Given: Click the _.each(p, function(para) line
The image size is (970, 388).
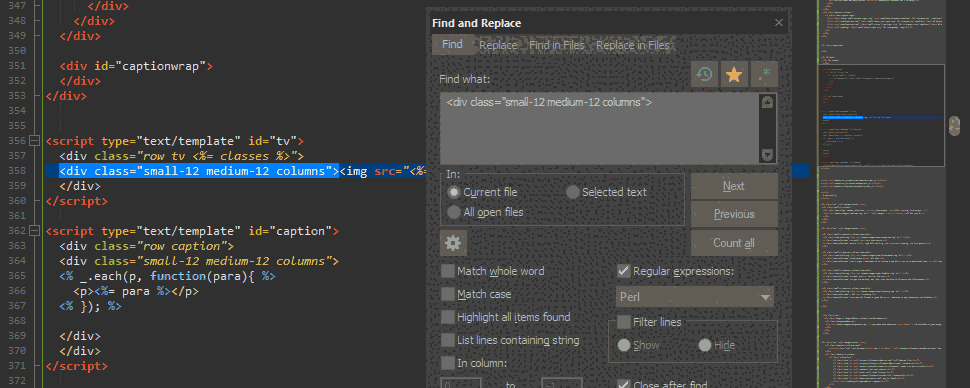Looking at the screenshot, I should [168, 276].
